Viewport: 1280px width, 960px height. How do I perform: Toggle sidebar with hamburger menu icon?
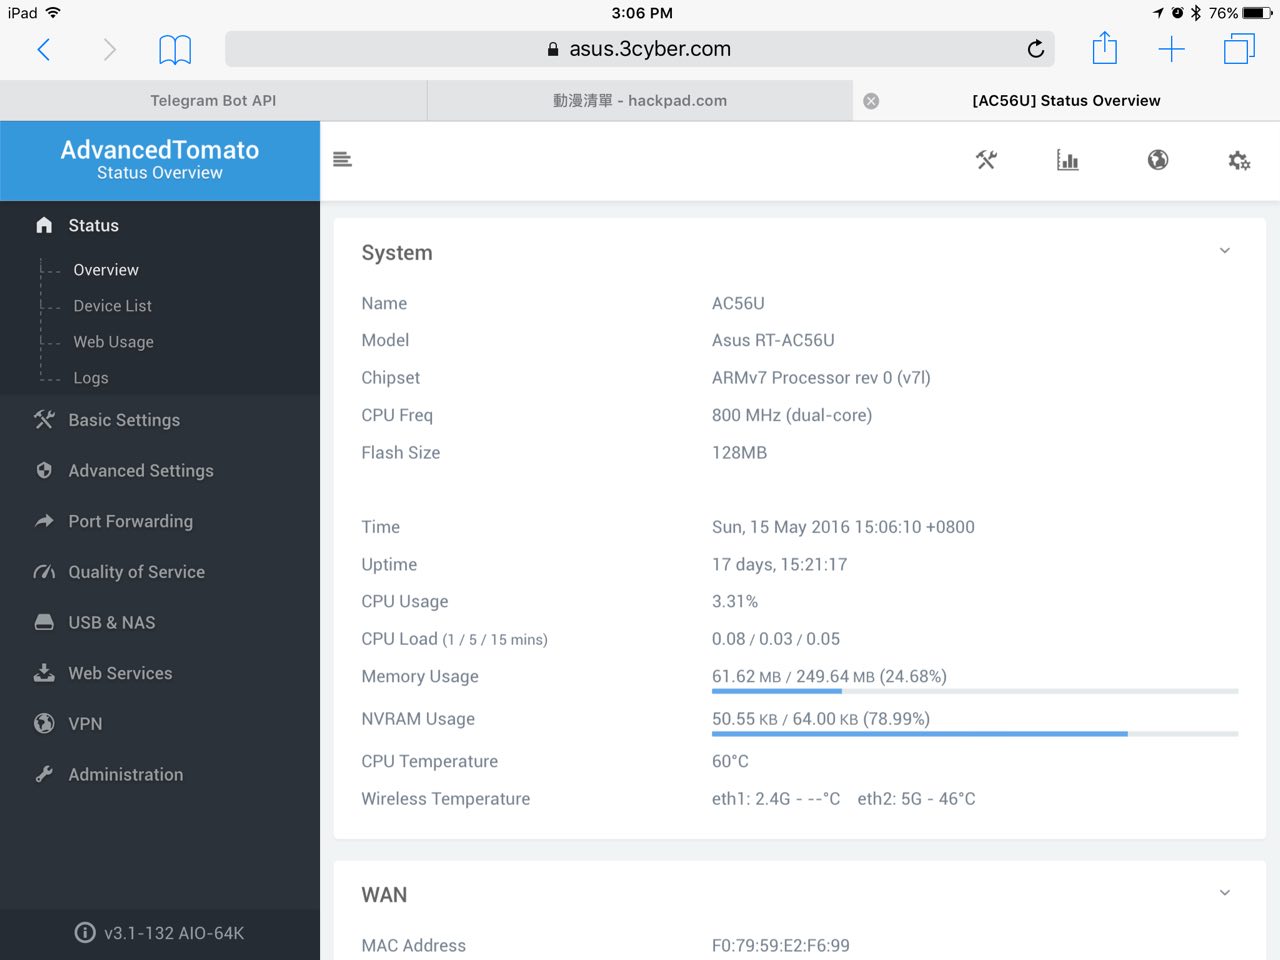(x=342, y=160)
